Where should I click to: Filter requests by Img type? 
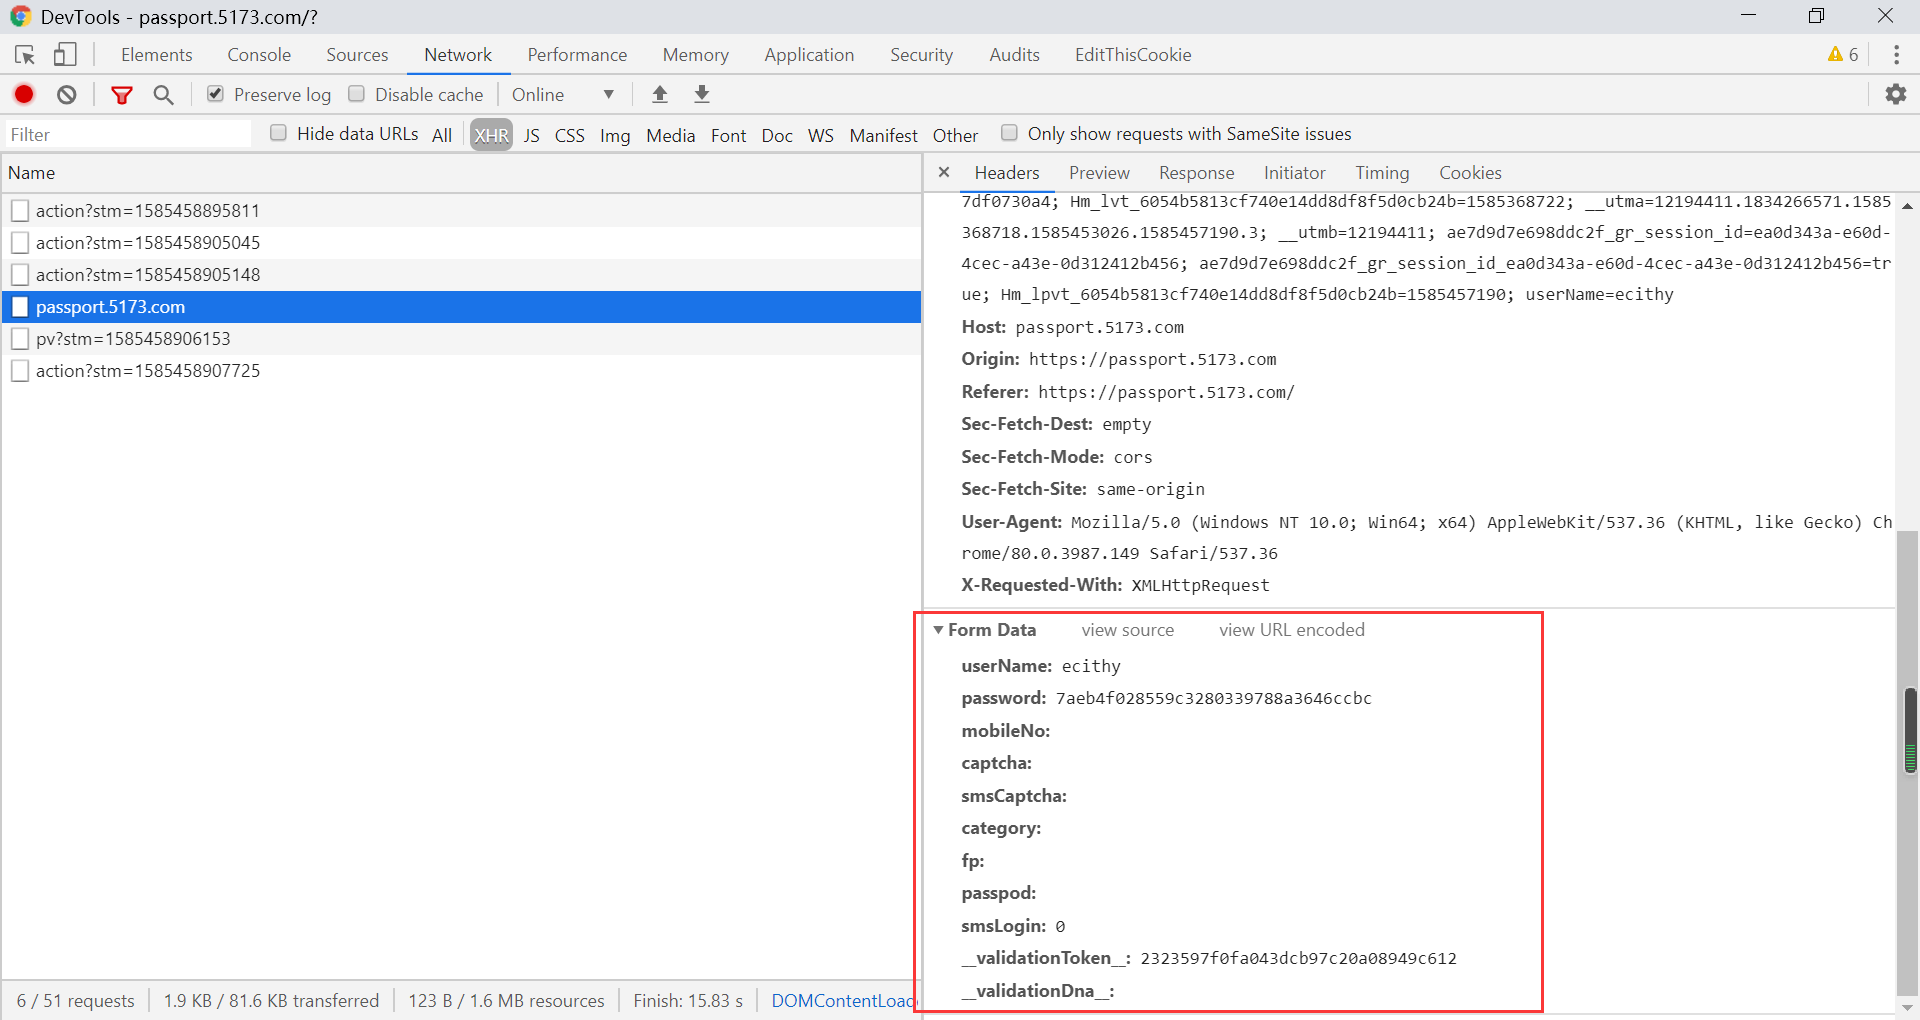pyautogui.click(x=615, y=135)
